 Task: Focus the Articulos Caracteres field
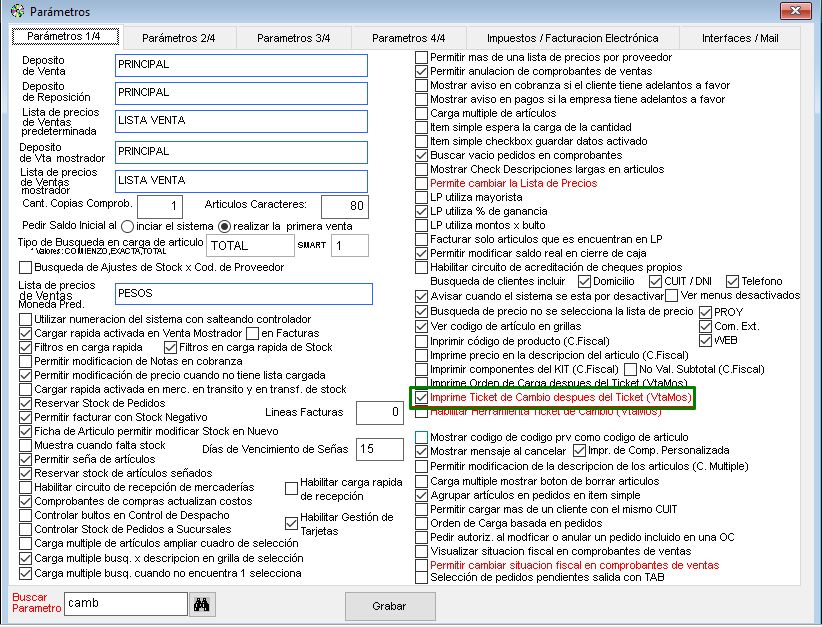(343, 206)
